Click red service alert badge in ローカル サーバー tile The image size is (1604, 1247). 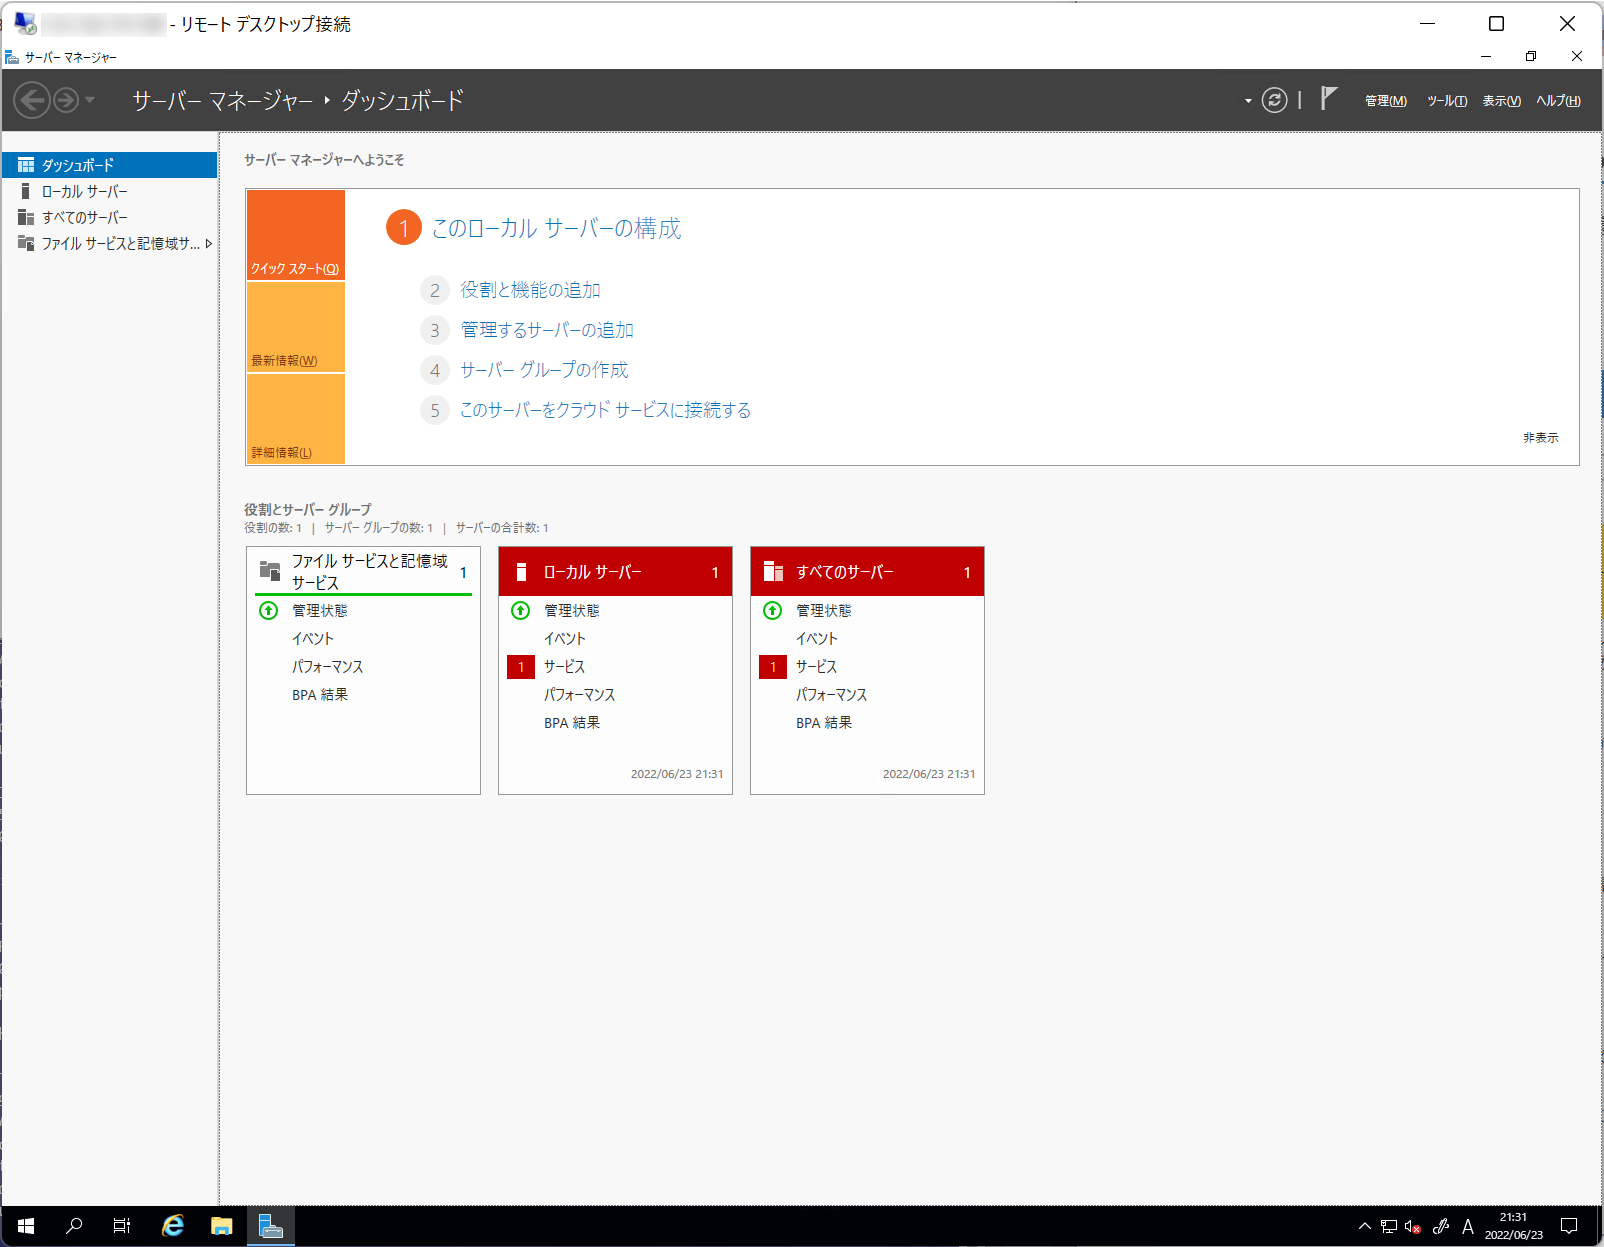click(x=521, y=667)
